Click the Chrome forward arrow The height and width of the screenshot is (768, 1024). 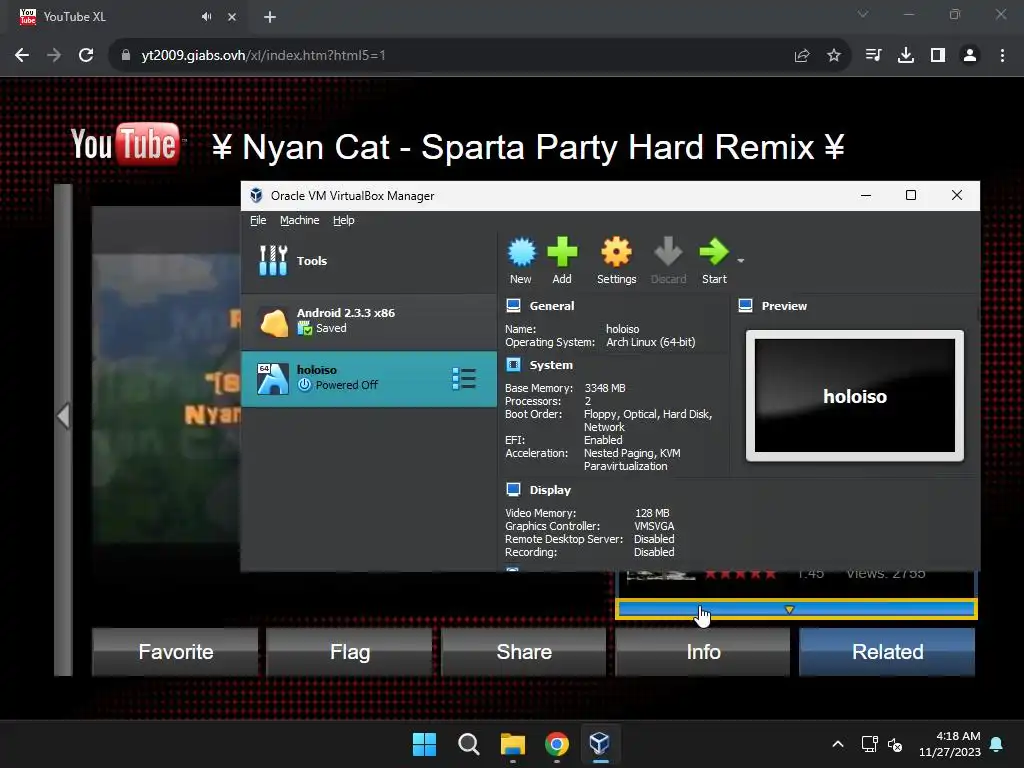(x=54, y=56)
